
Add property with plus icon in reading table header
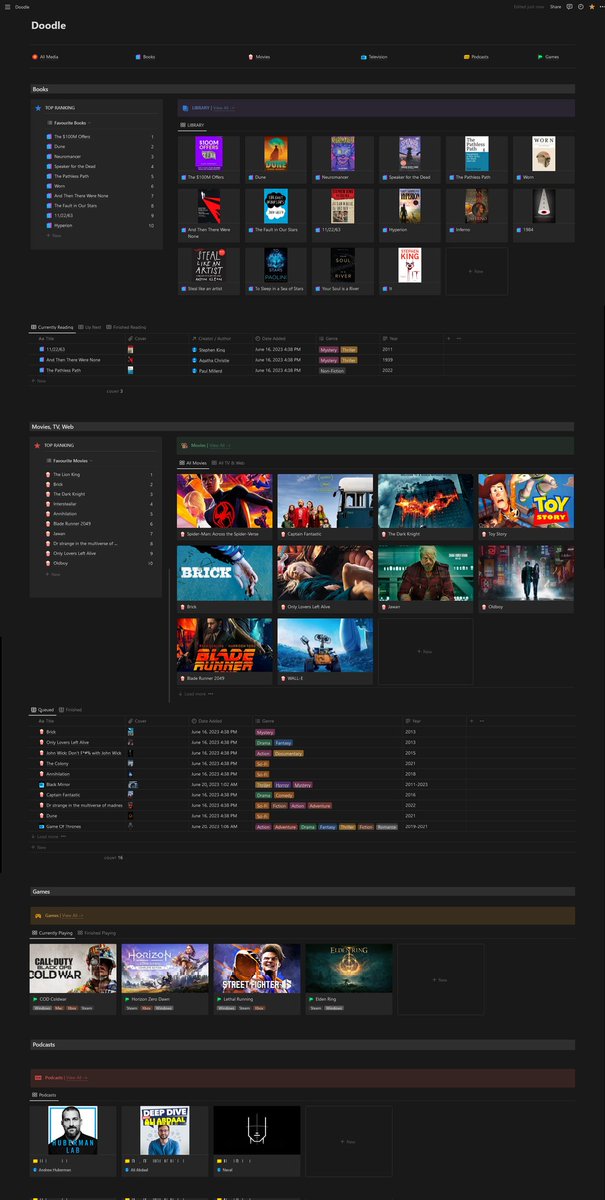pos(448,339)
